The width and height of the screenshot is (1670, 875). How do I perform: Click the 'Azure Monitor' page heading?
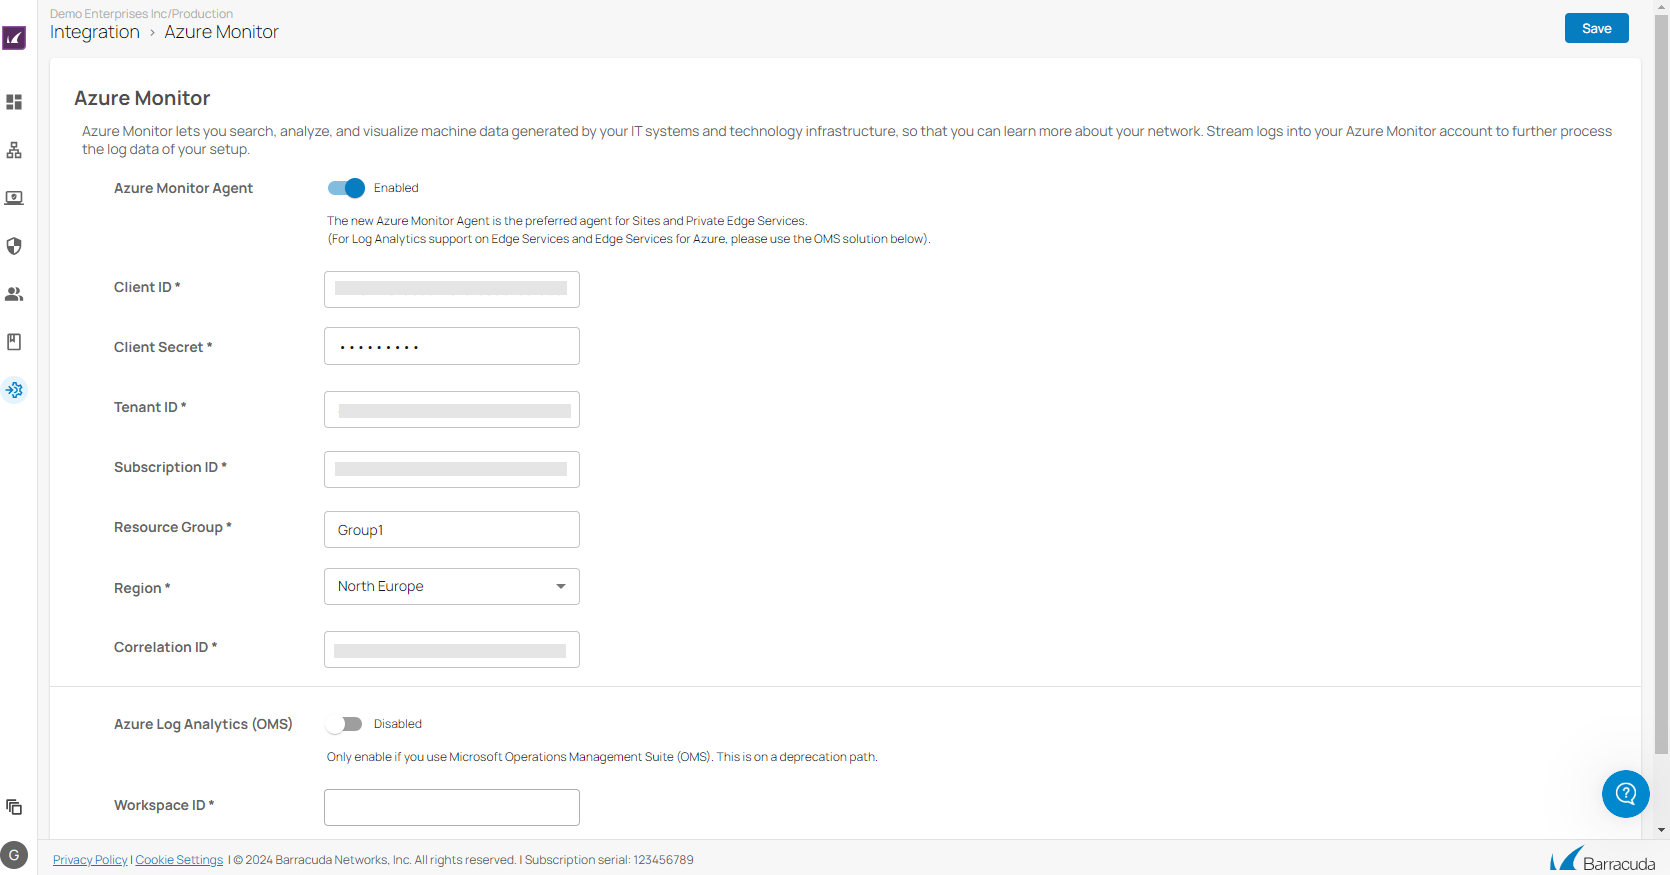[x=142, y=98]
